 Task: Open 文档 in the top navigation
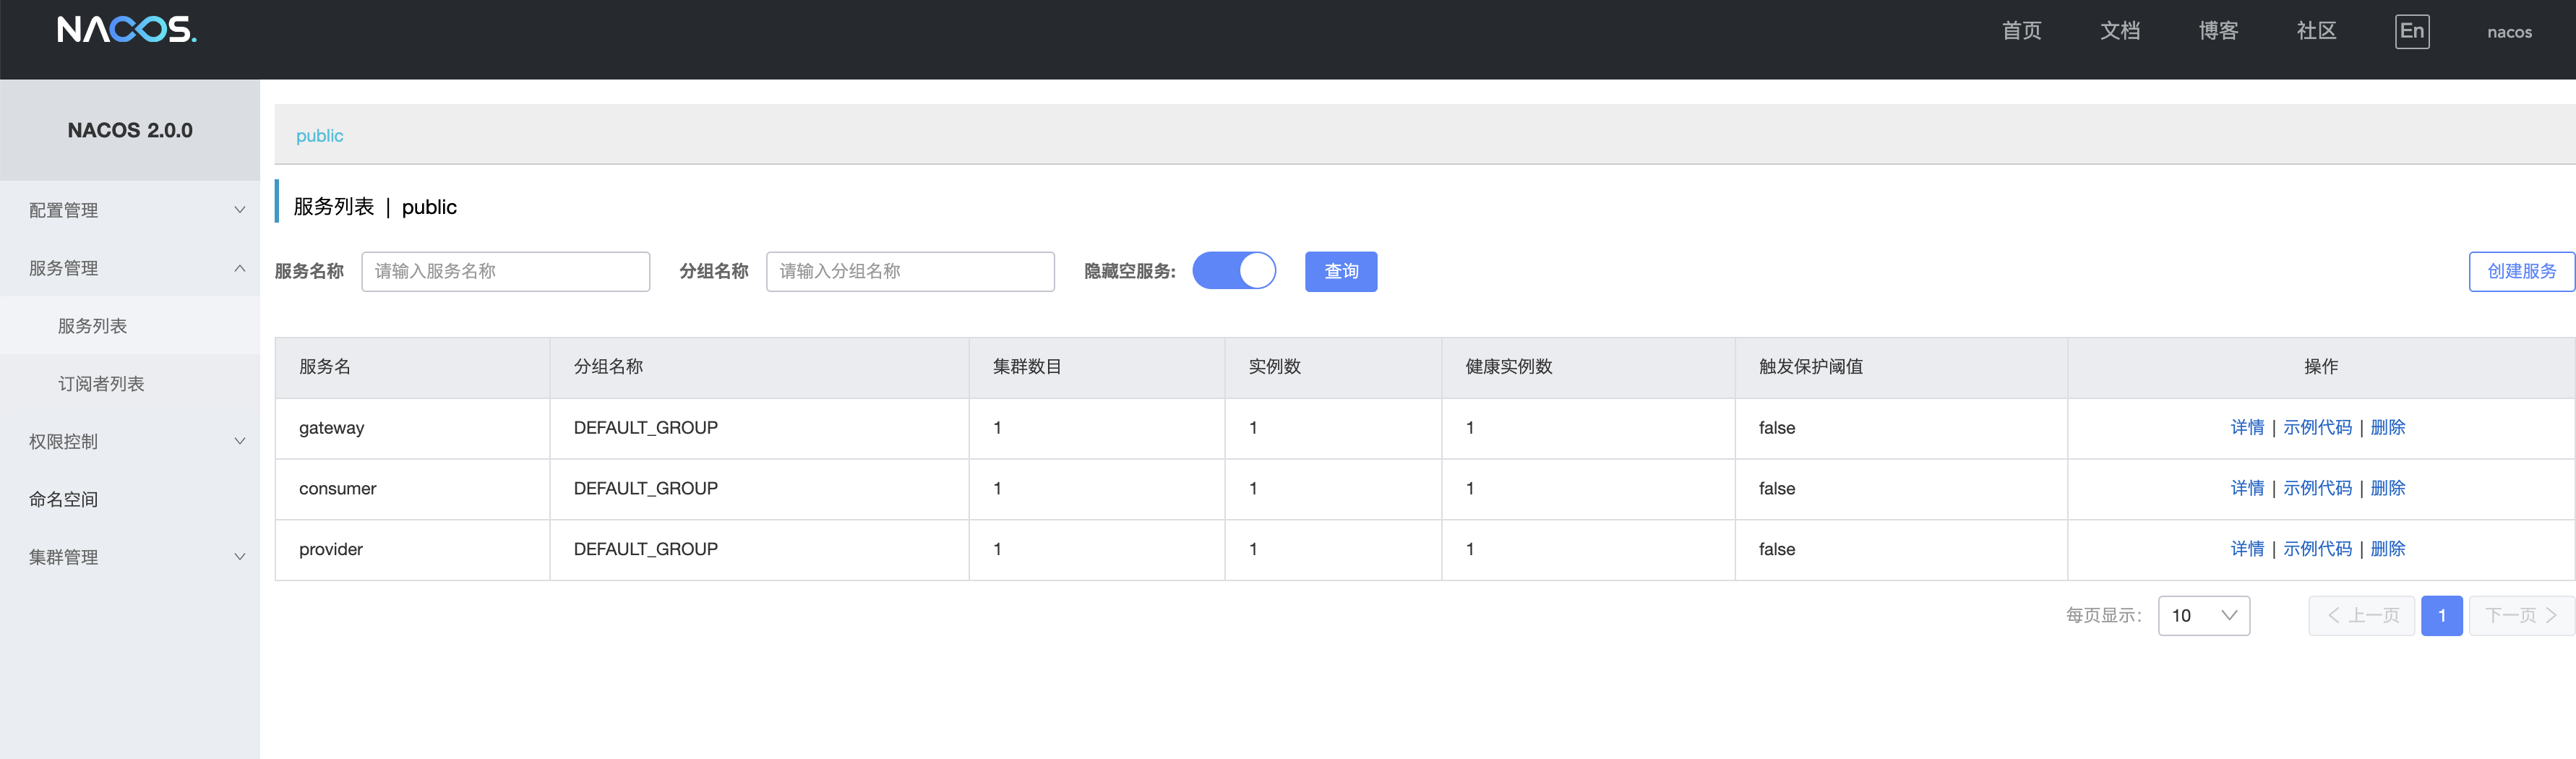2119,31
